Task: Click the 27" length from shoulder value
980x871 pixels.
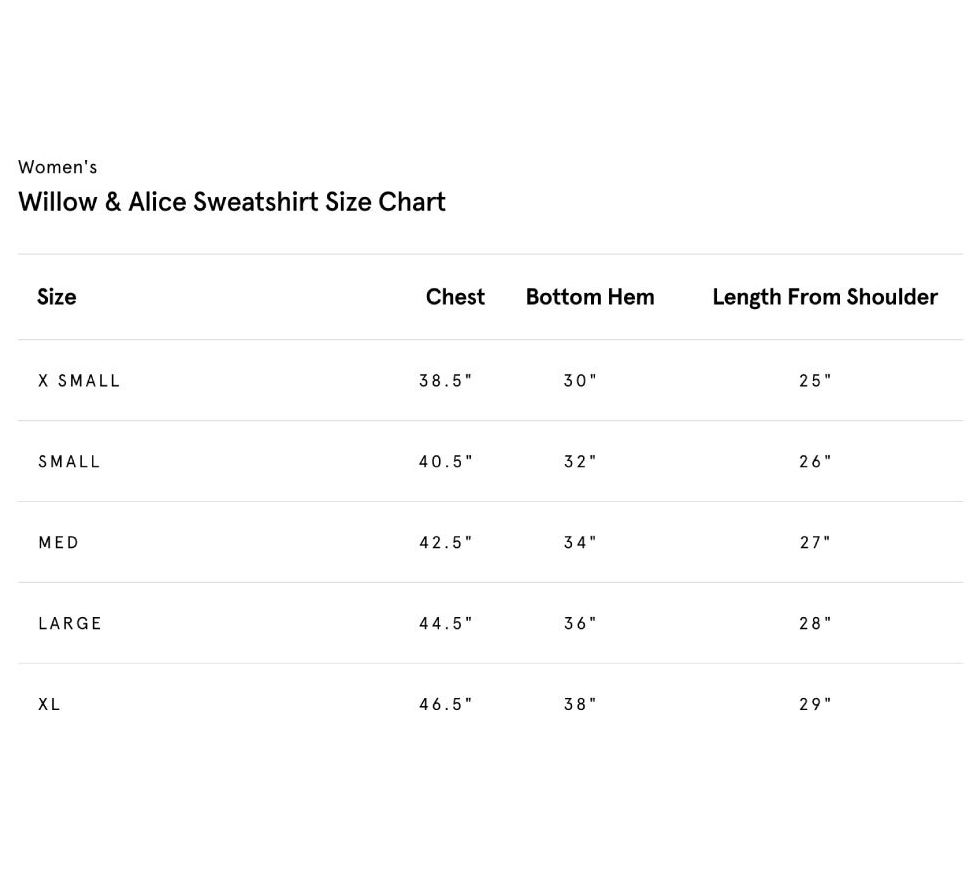Action: coord(815,543)
